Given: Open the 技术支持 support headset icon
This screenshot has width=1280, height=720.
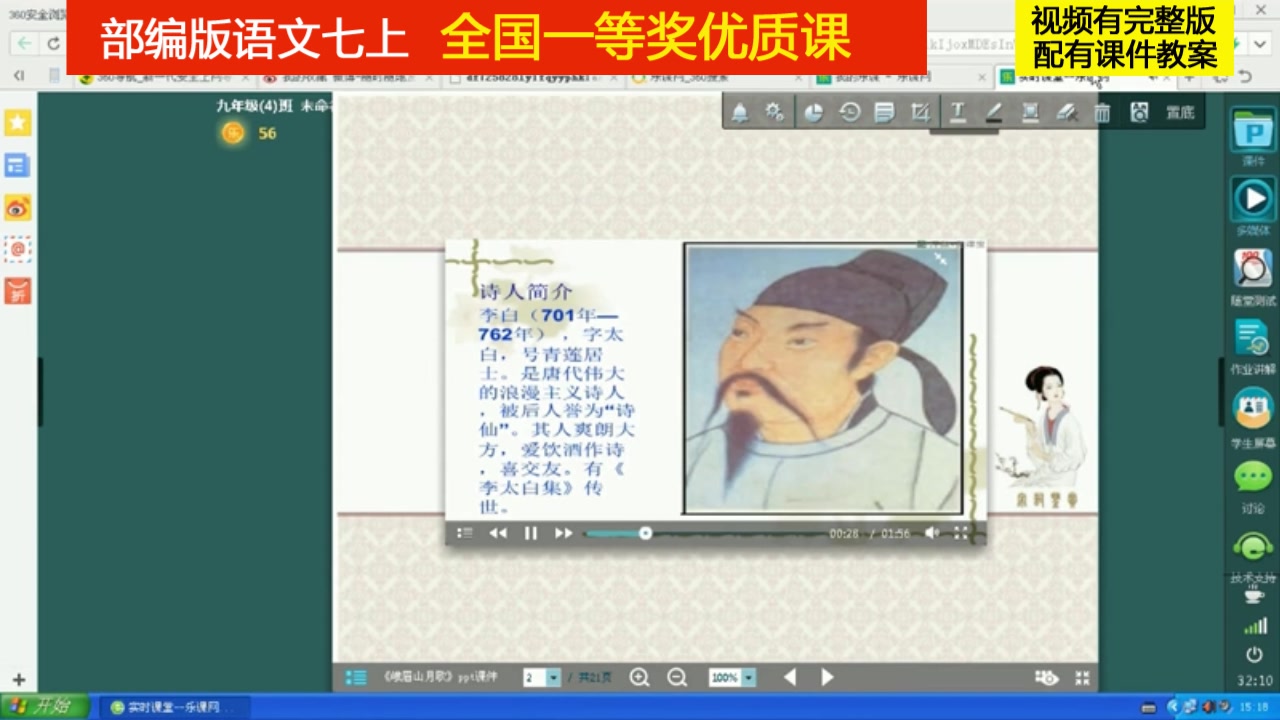Looking at the screenshot, I should pos(1253,547).
